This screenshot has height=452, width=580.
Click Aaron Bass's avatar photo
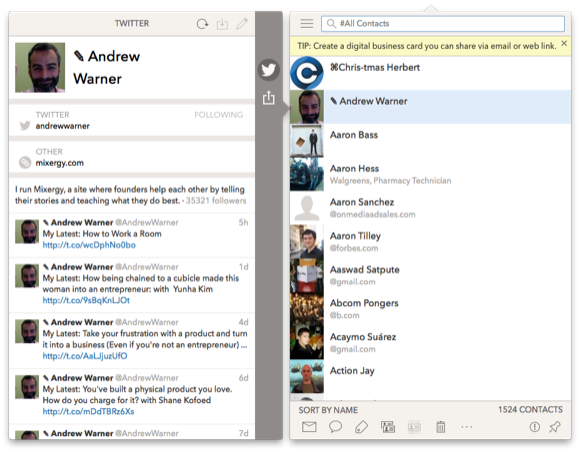coord(307,140)
